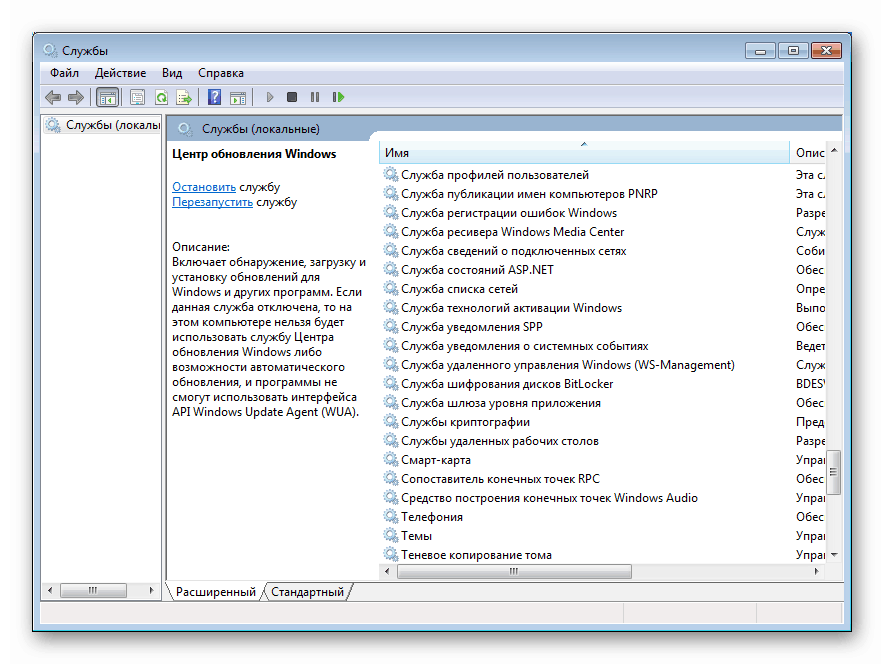Select Телефония service row
The height and width of the screenshot is (664, 884).
pyautogui.click(x=603, y=517)
